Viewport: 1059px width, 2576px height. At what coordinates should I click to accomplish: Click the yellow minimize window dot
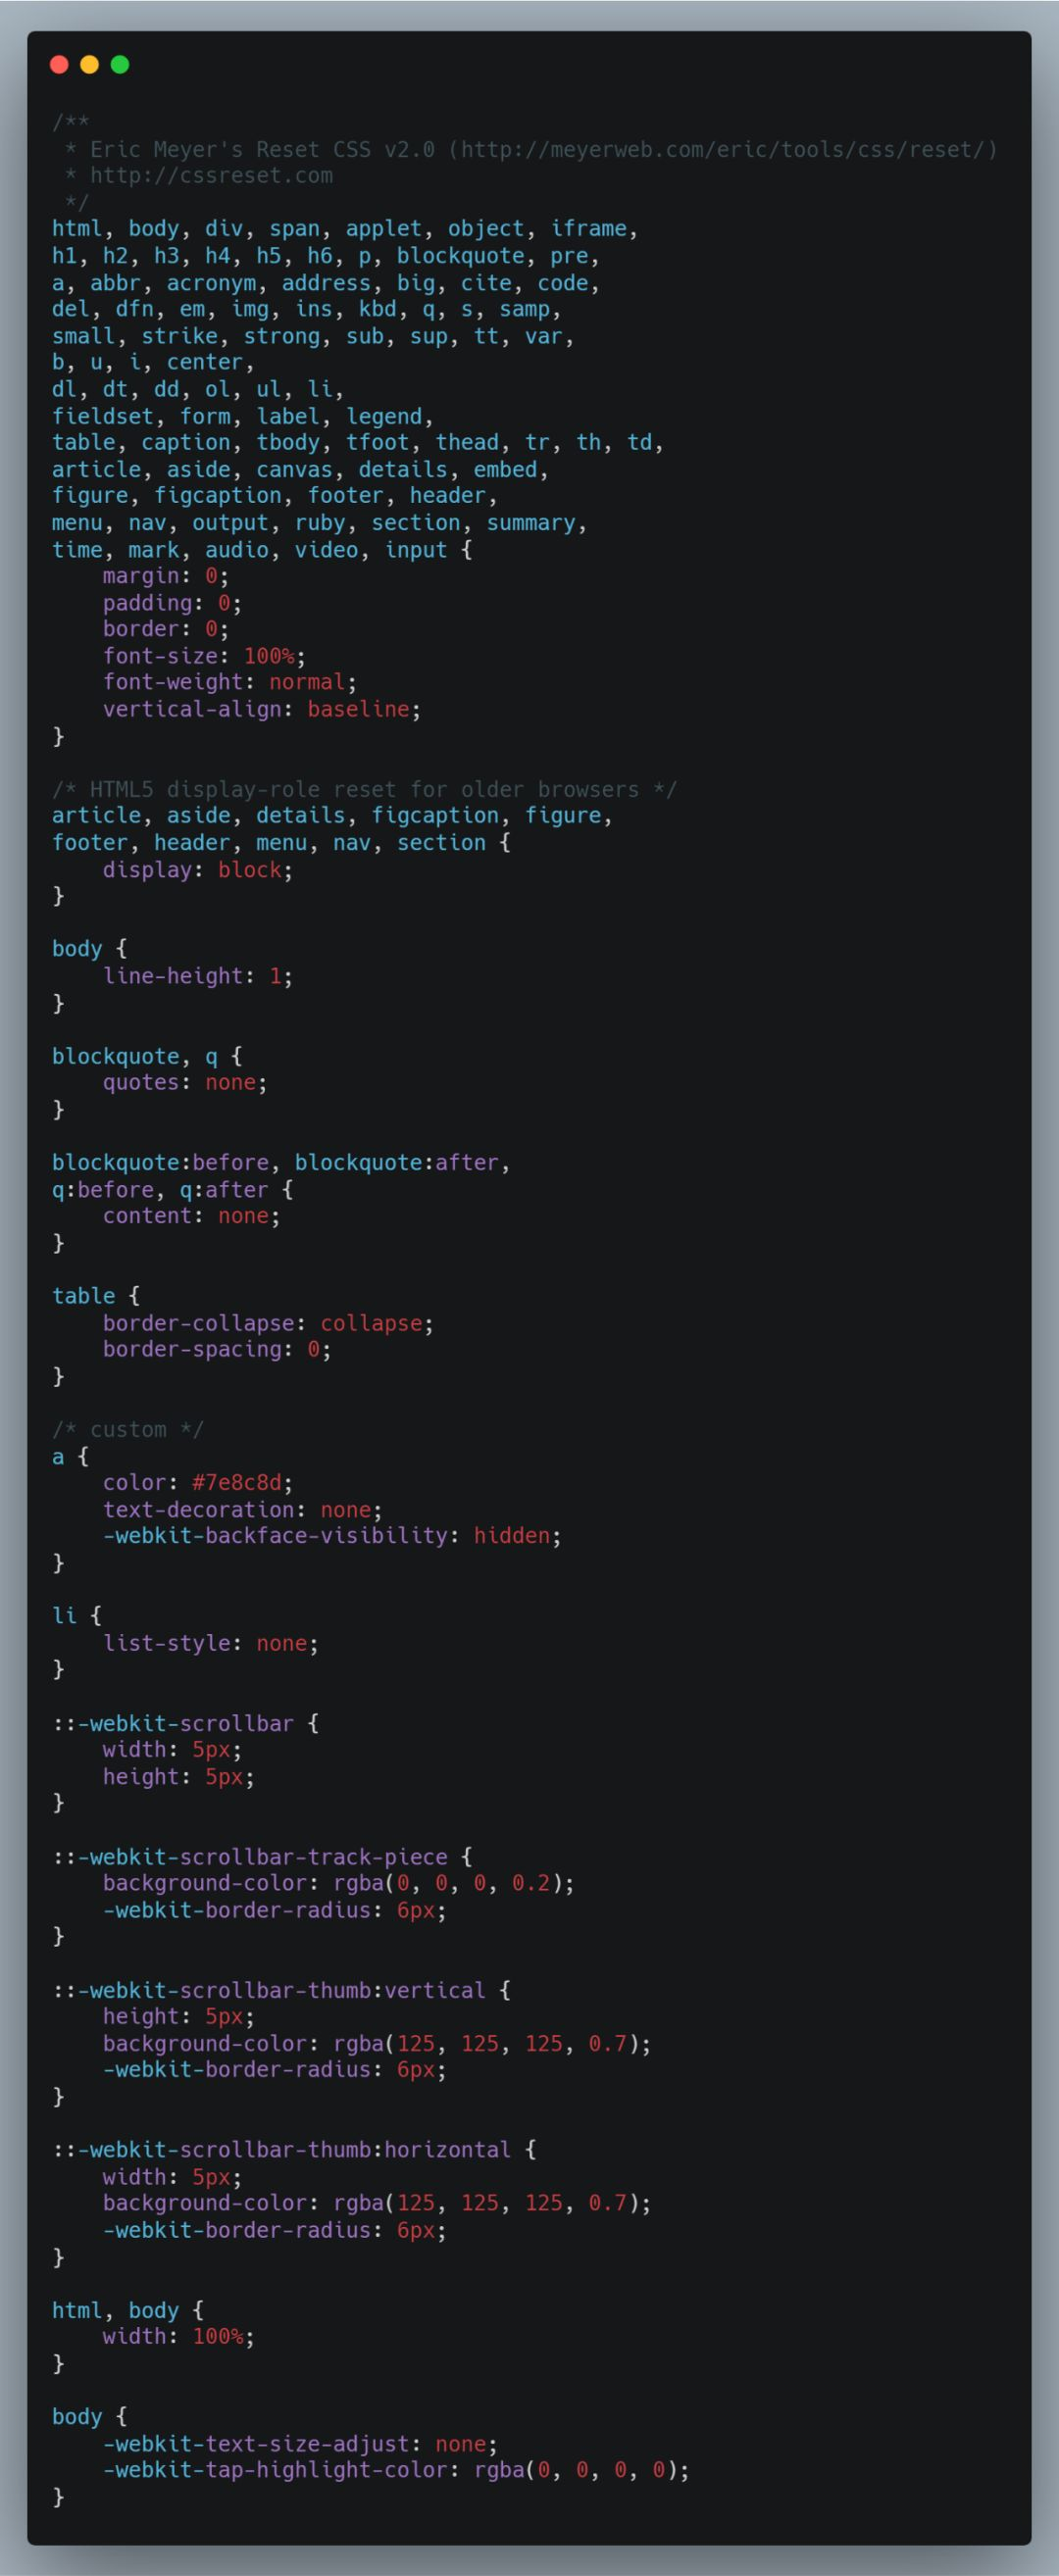(x=89, y=65)
